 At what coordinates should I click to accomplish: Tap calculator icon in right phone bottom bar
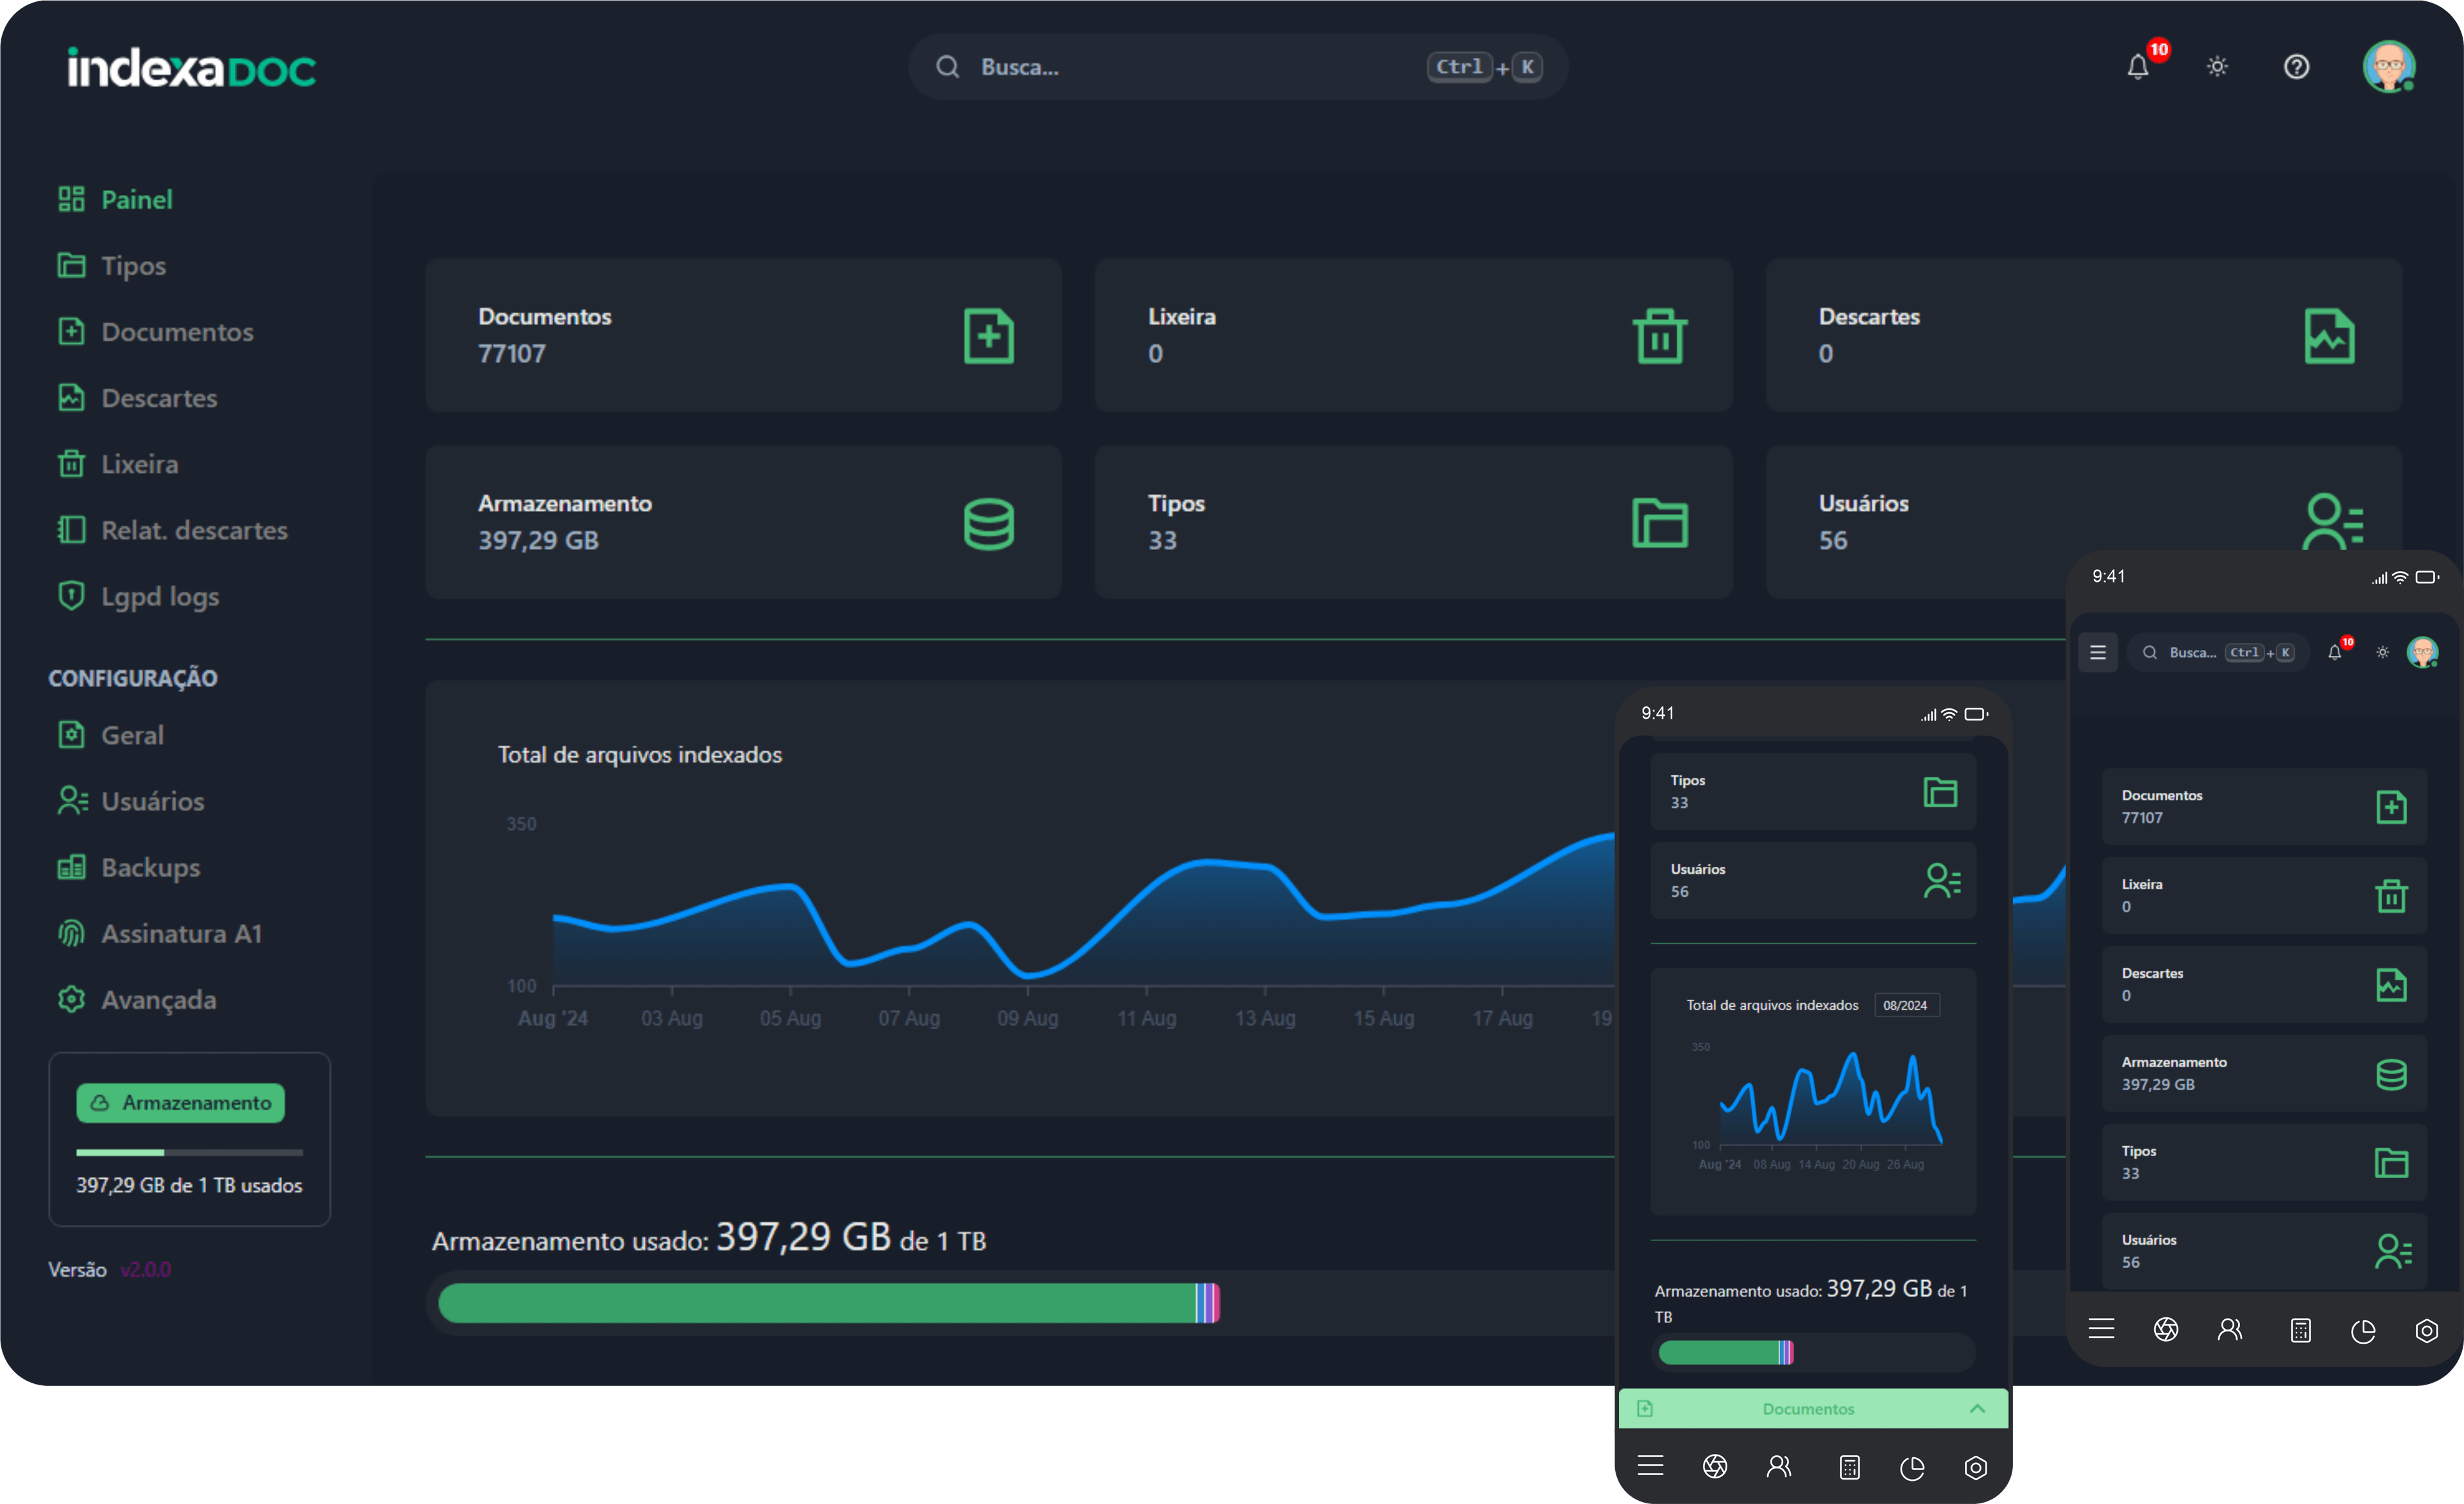[x=2300, y=1330]
